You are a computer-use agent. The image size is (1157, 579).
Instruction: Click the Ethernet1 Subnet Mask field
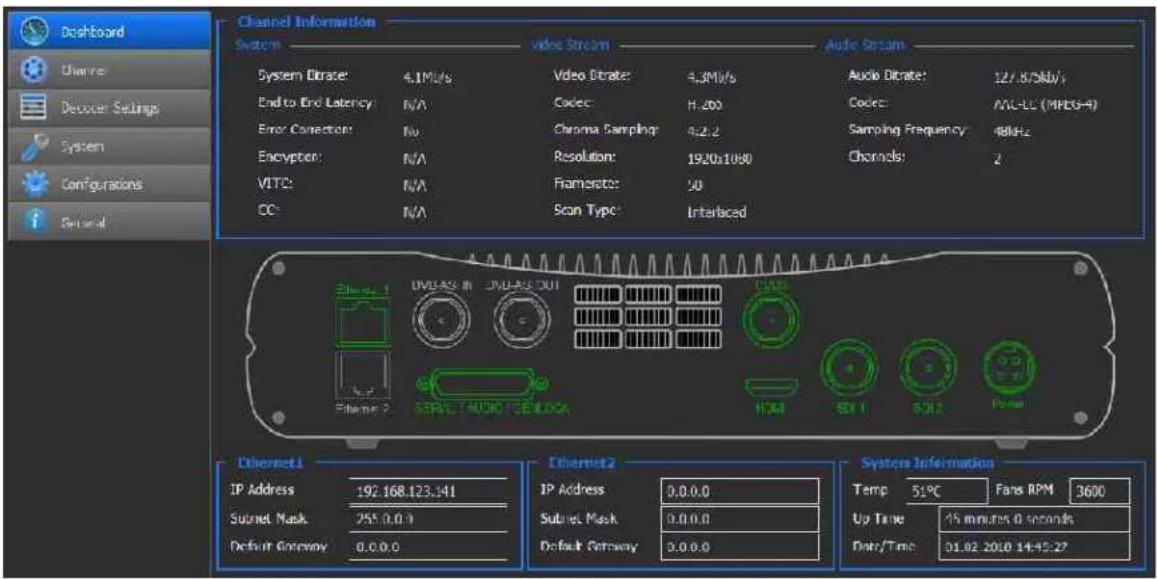point(428,519)
